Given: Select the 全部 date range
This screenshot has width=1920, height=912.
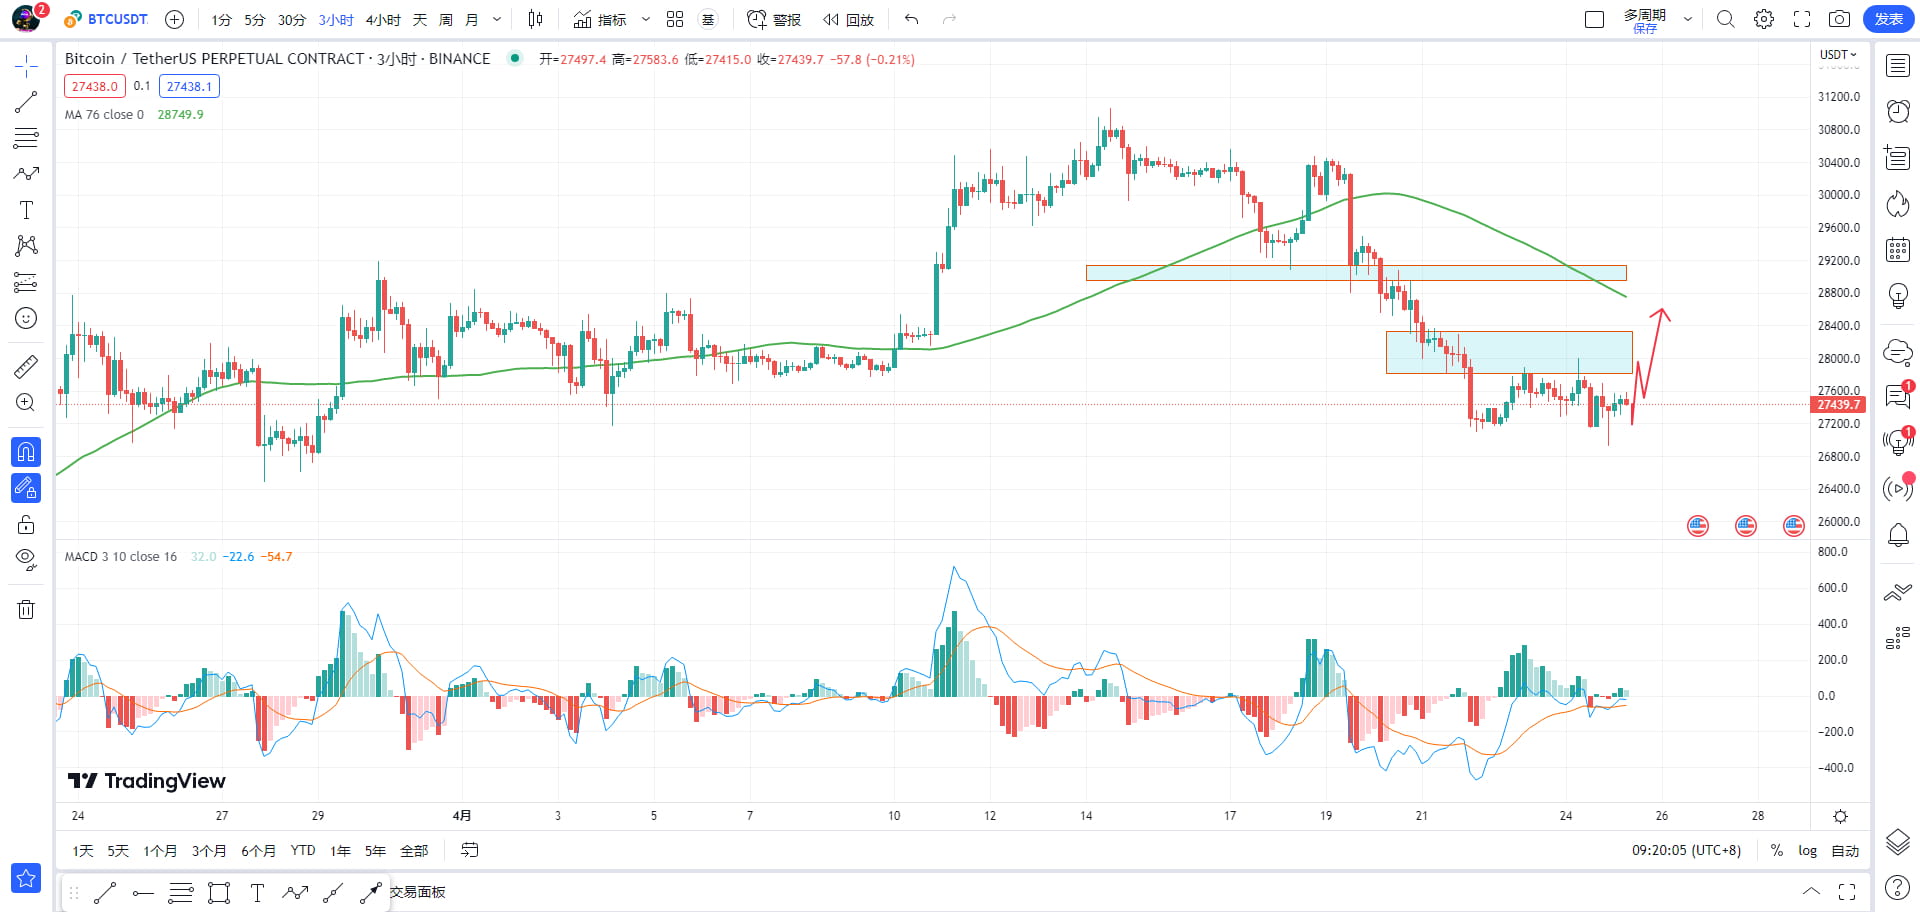Looking at the screenshot, I should point(414,851).
